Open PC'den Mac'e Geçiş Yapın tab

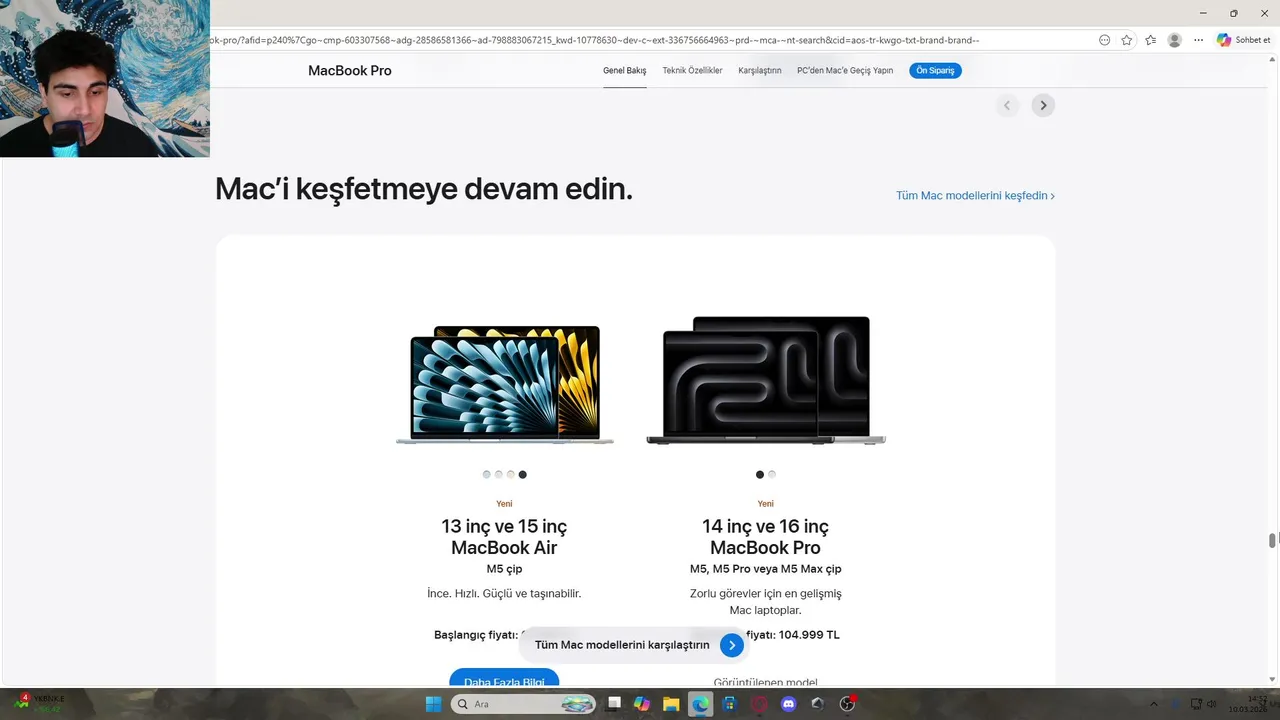(845, 70)
